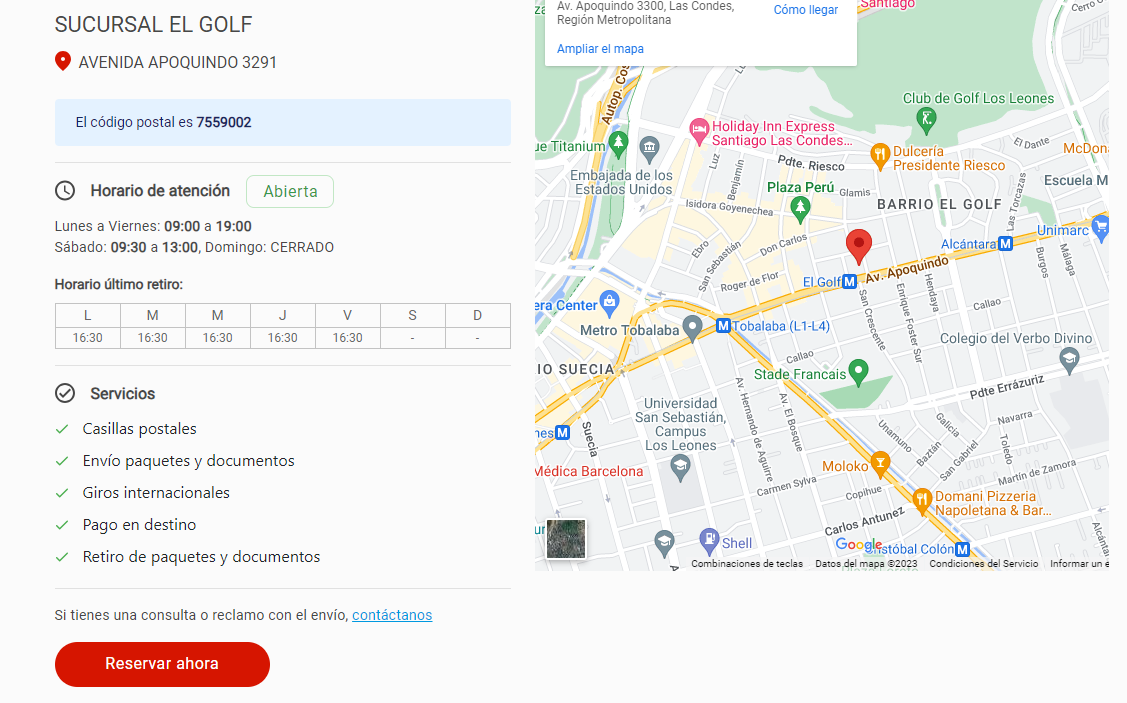Click the checkmark circle icon beside Servicios
Screen dimensions: 1127x703
(x=65, y=393)
